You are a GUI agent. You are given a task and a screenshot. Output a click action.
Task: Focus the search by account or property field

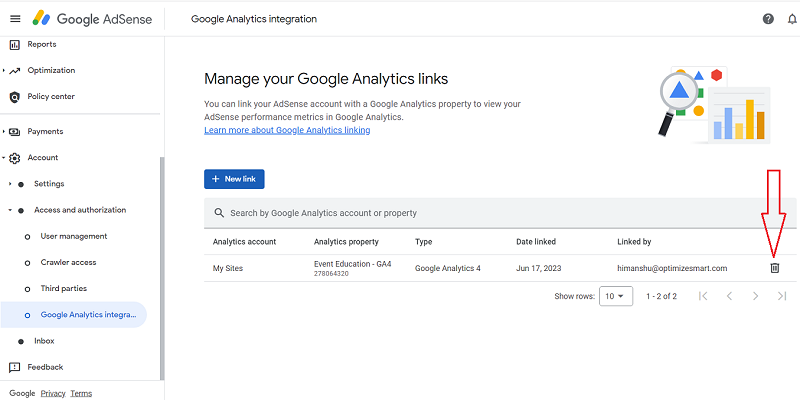(x=500, y=213)
